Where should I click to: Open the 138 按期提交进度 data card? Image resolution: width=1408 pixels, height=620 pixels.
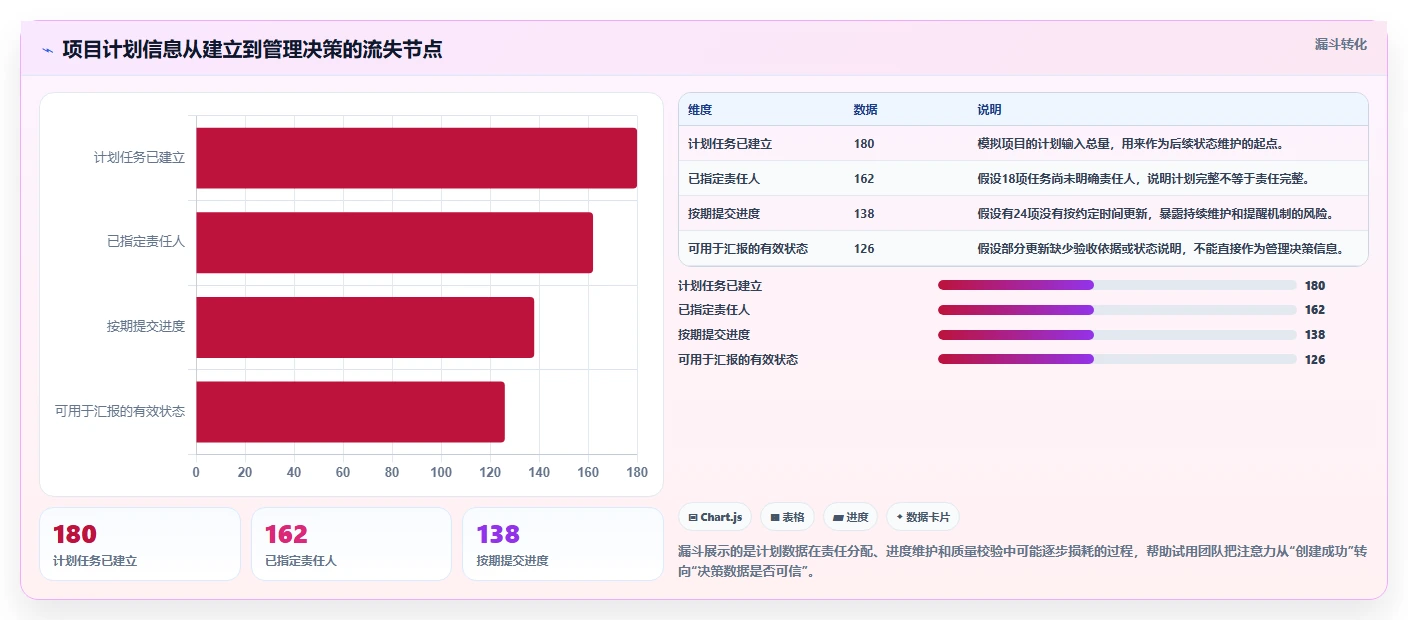pos(563,544)
